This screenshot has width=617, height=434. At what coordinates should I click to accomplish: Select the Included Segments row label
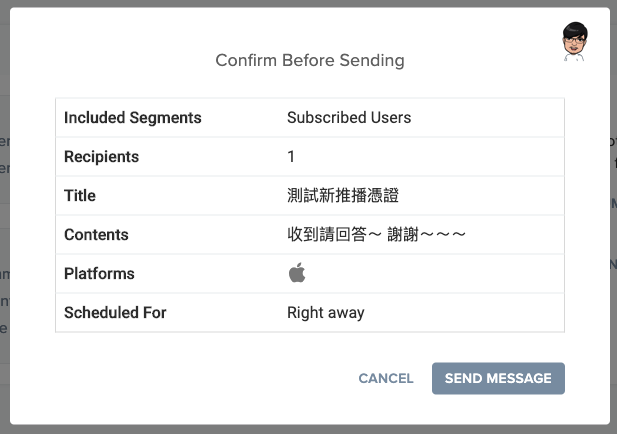coord(133,118)
